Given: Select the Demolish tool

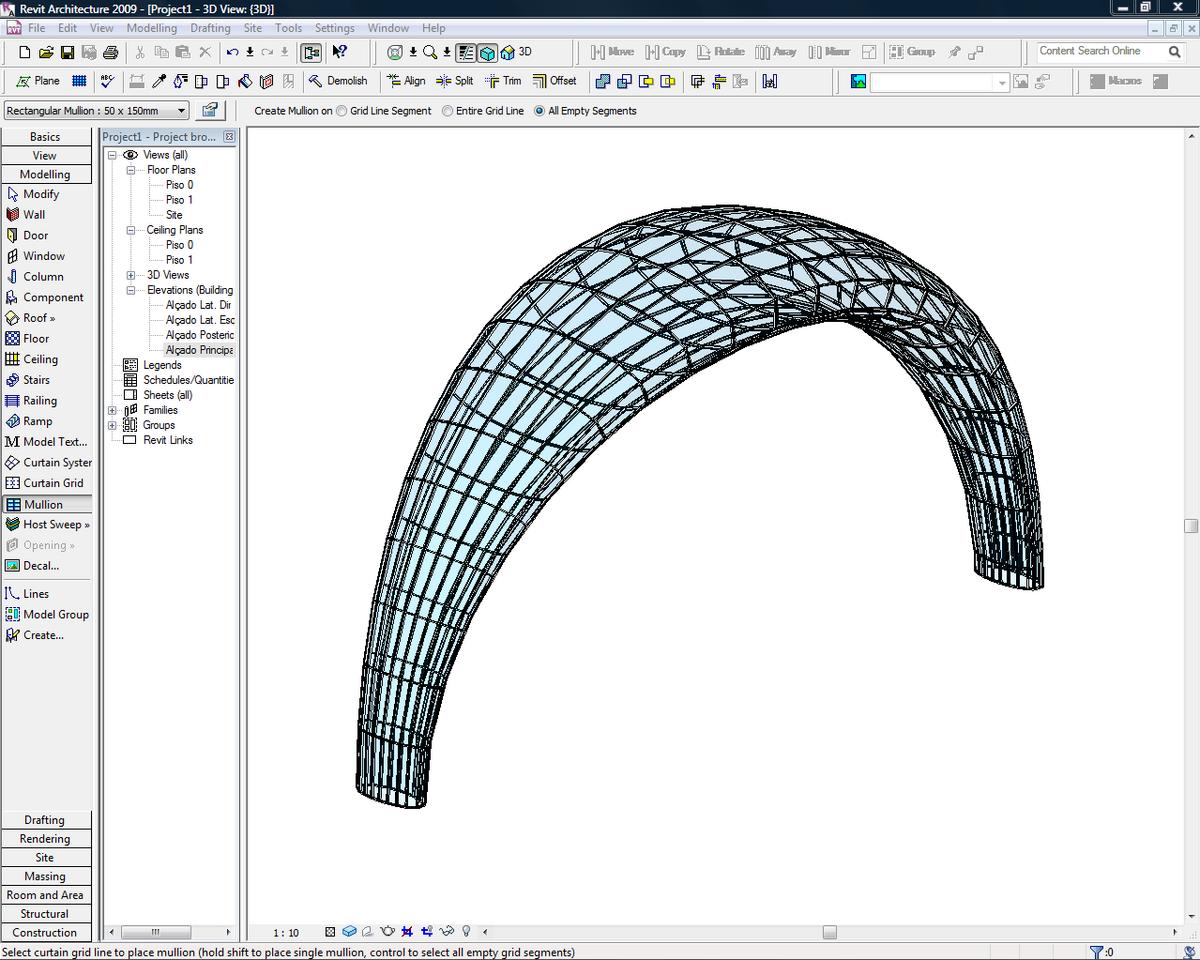Looking at the screenshot, I should [340, 81].
